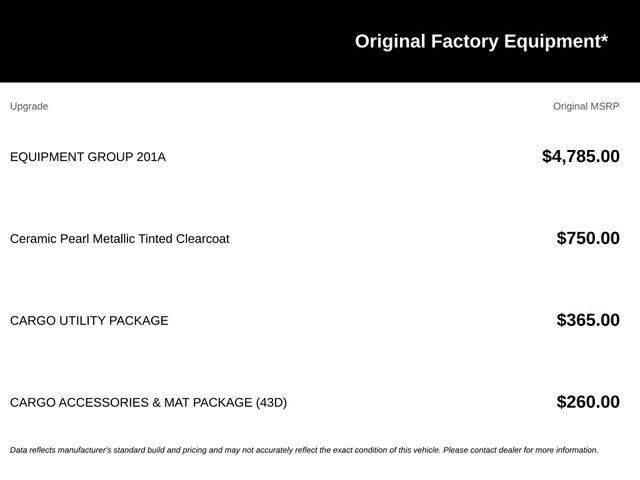Image resolution: width=640 pixels, height=480 pixels.
Task: Select CARGO ACCESSORIES & MAT PACKAGE (43D)
Action: pos(149,402)
